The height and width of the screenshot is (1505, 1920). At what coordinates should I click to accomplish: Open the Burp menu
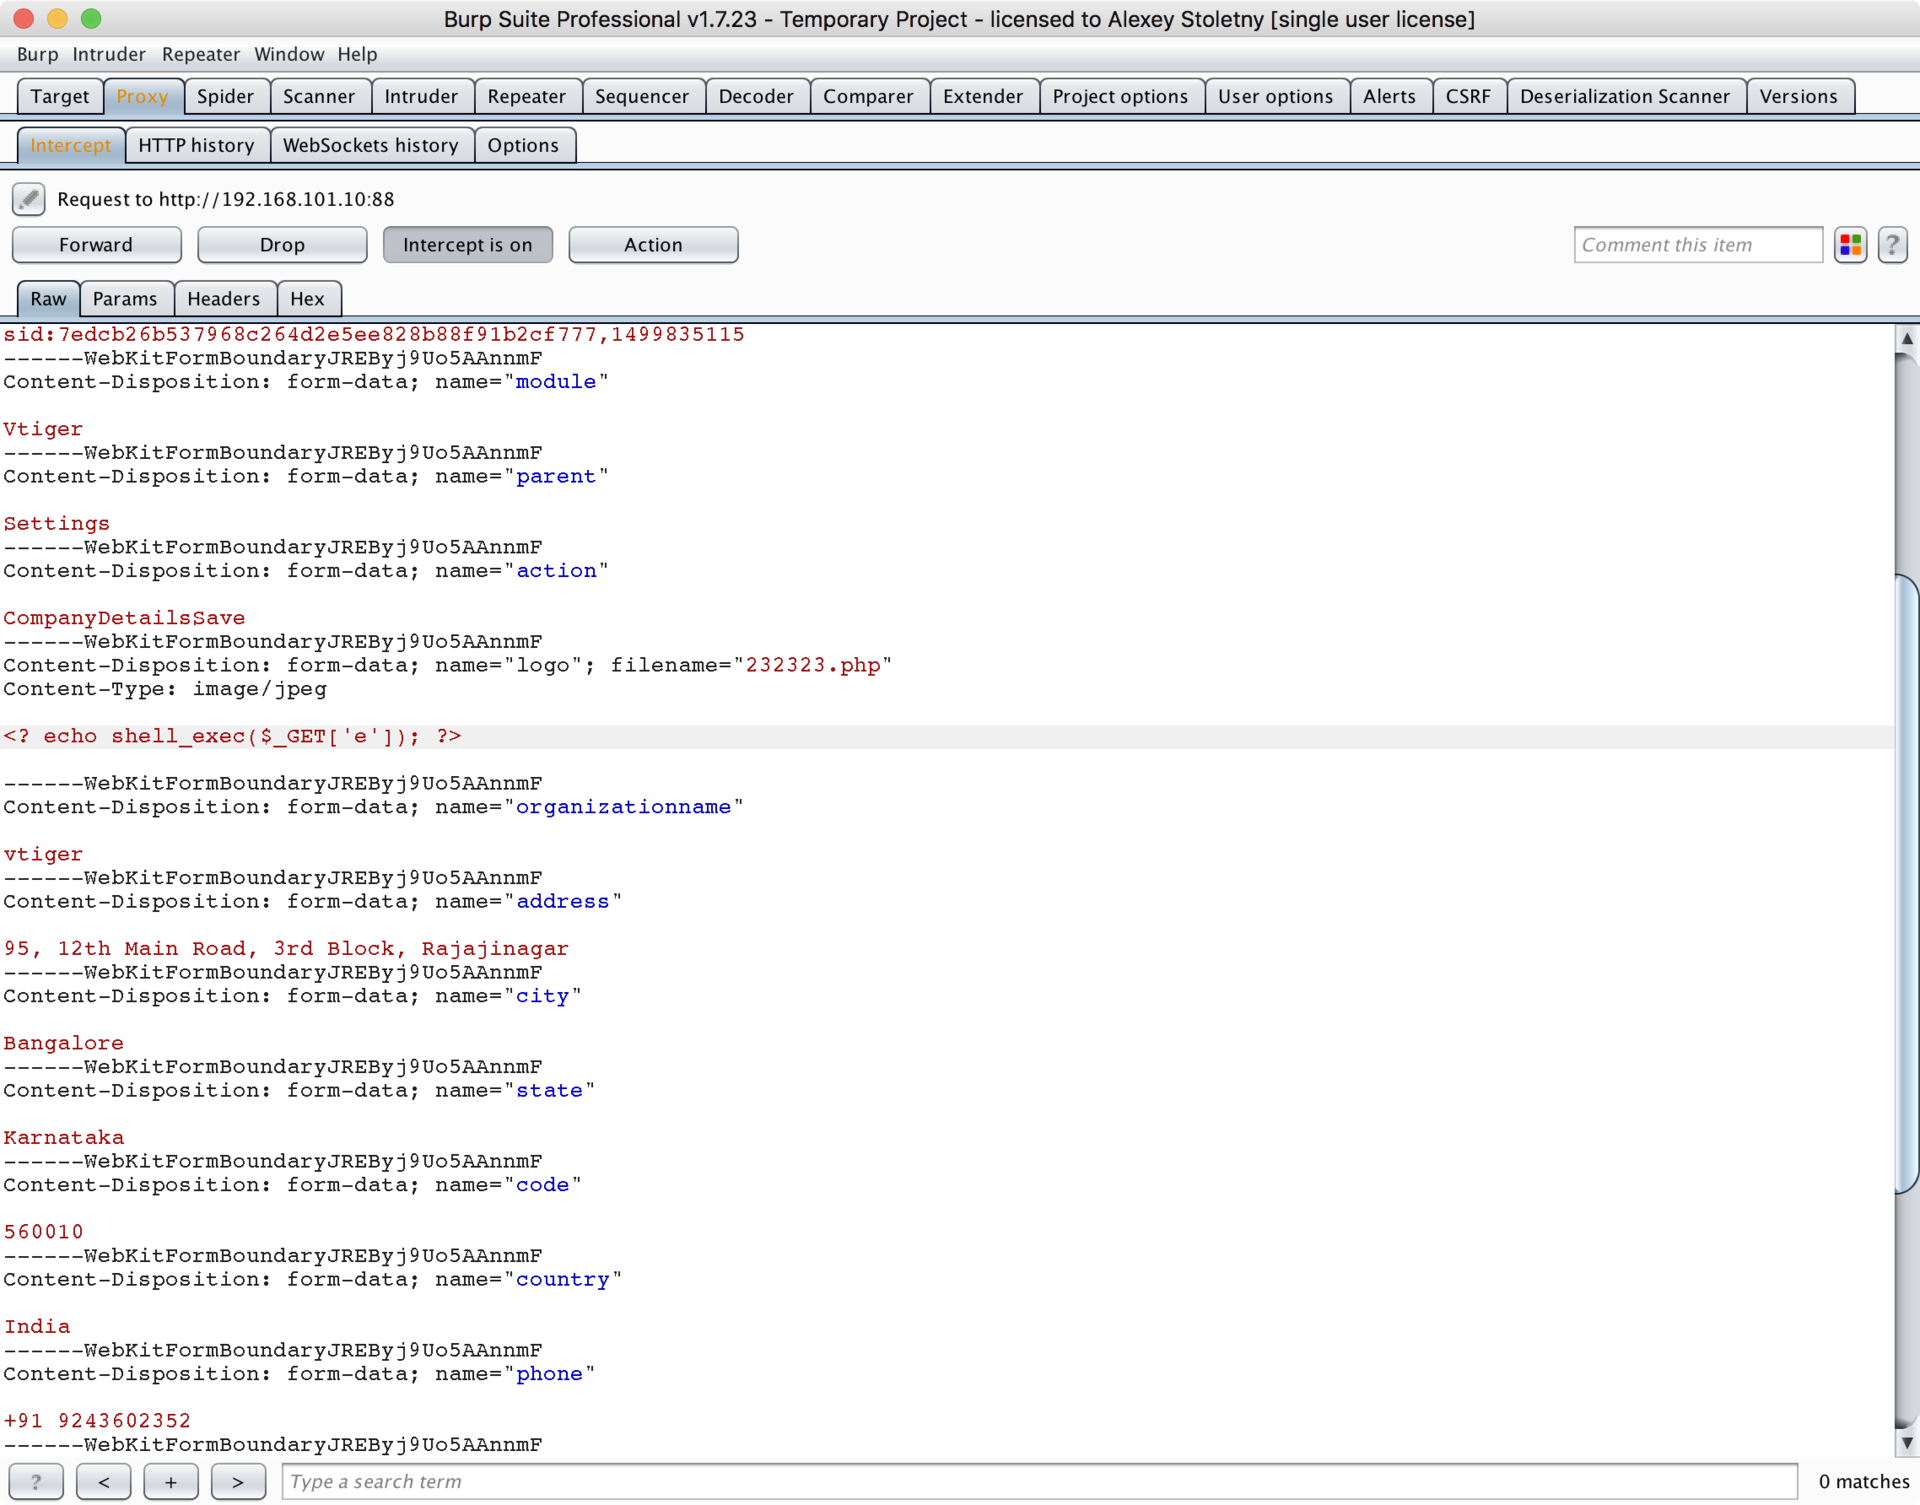(x=37, y=54)
